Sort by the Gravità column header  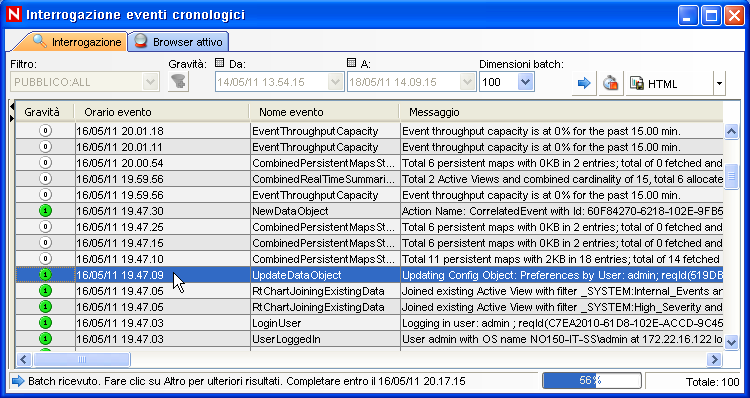click(x=44, y=112)
